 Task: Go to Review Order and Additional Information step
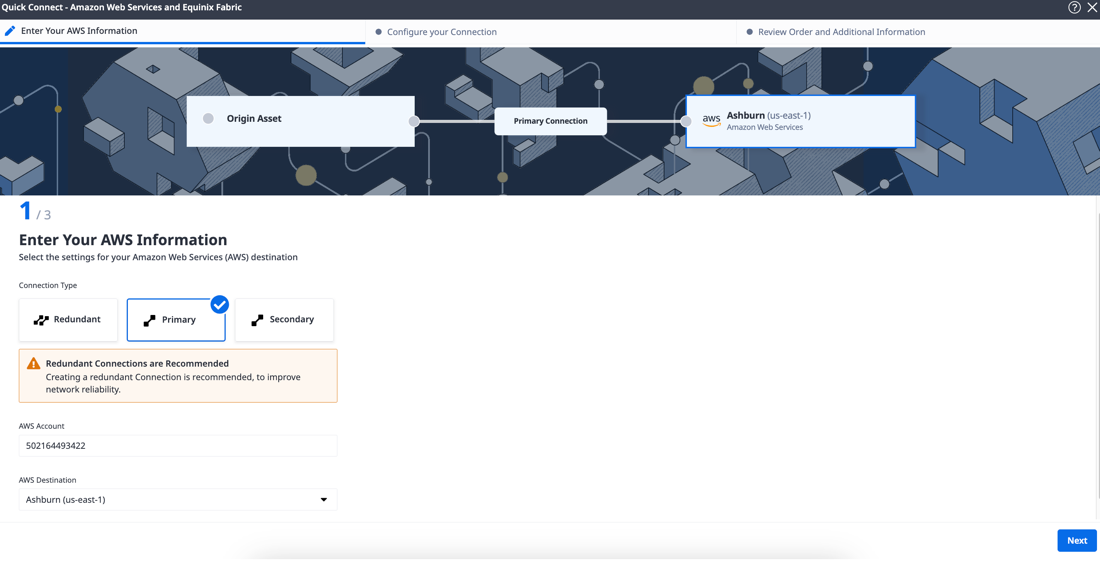[918, 32]
